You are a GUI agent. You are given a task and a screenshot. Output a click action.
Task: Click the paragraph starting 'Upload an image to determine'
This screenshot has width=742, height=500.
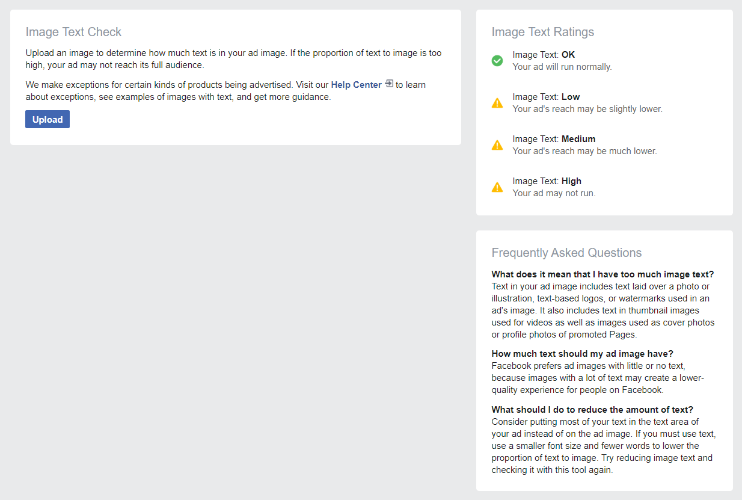coord(233,59)
